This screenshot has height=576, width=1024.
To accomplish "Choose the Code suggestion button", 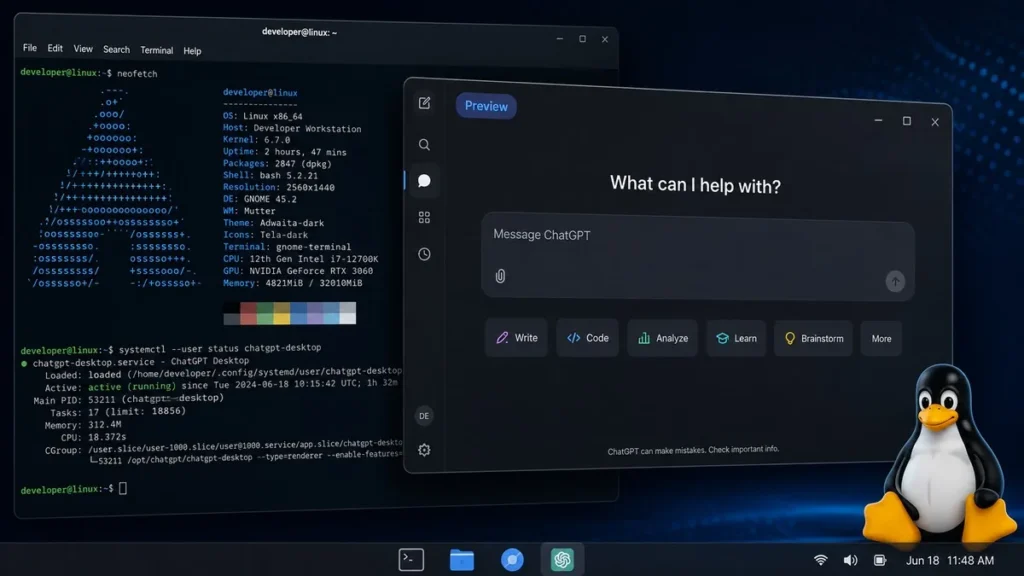I will click(588, 338).
